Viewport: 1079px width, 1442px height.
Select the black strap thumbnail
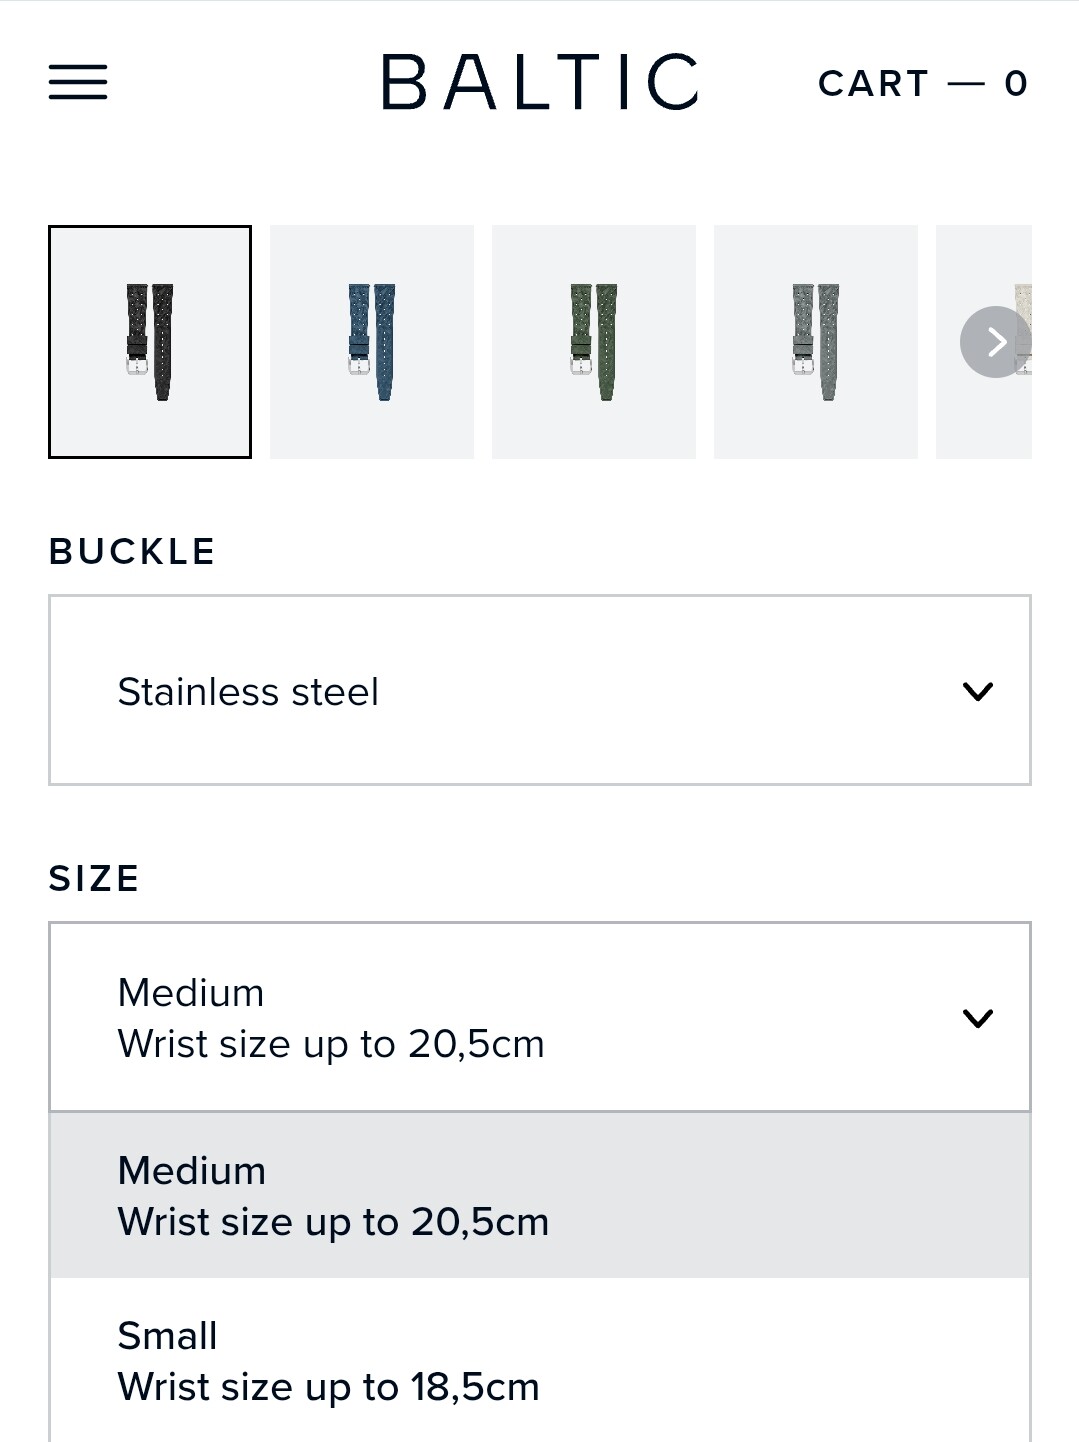click(150, 342)
